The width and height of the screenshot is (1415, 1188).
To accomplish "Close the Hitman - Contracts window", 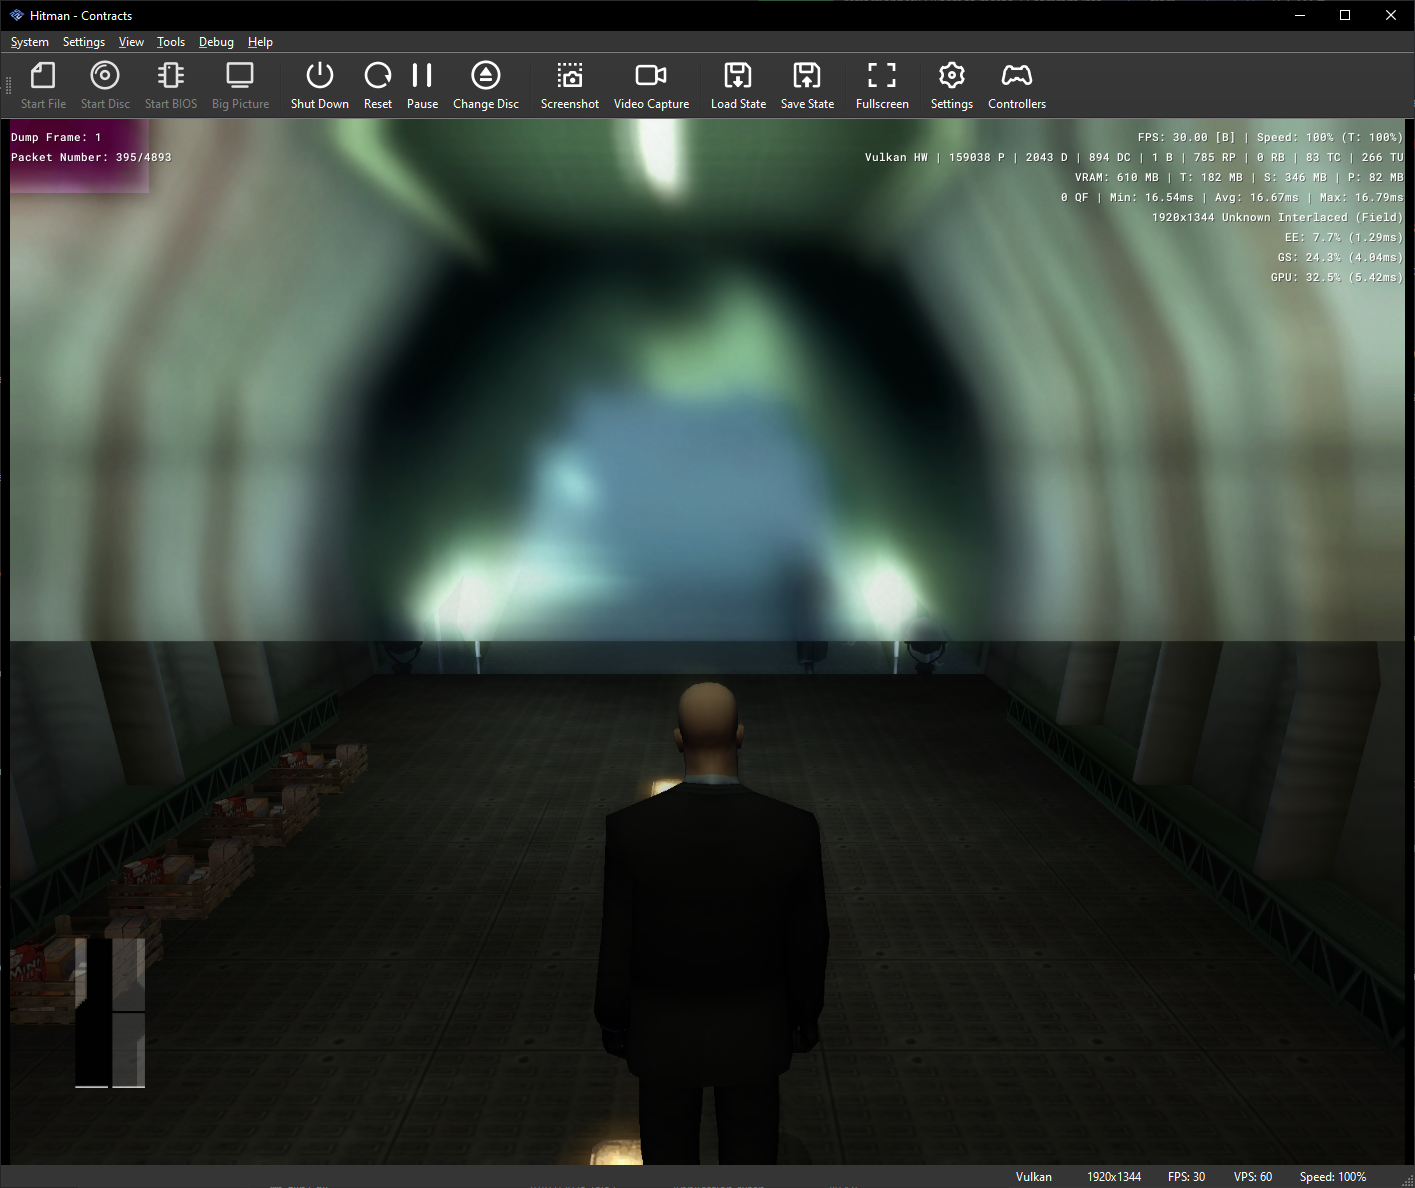I will point(1391,15).
